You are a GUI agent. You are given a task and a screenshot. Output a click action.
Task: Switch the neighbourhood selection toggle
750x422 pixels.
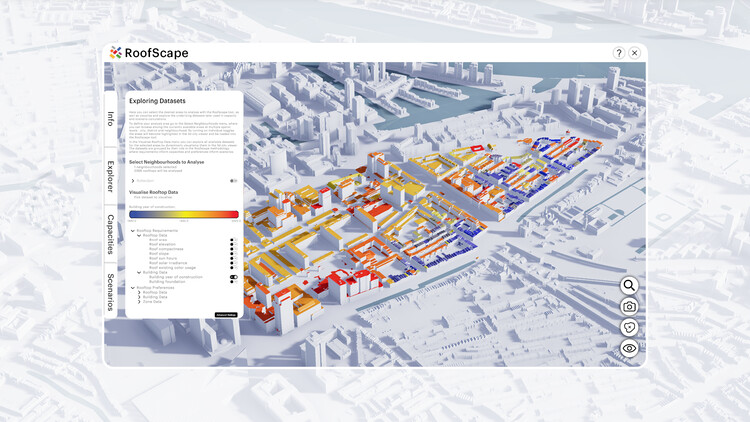click(233, 181)
